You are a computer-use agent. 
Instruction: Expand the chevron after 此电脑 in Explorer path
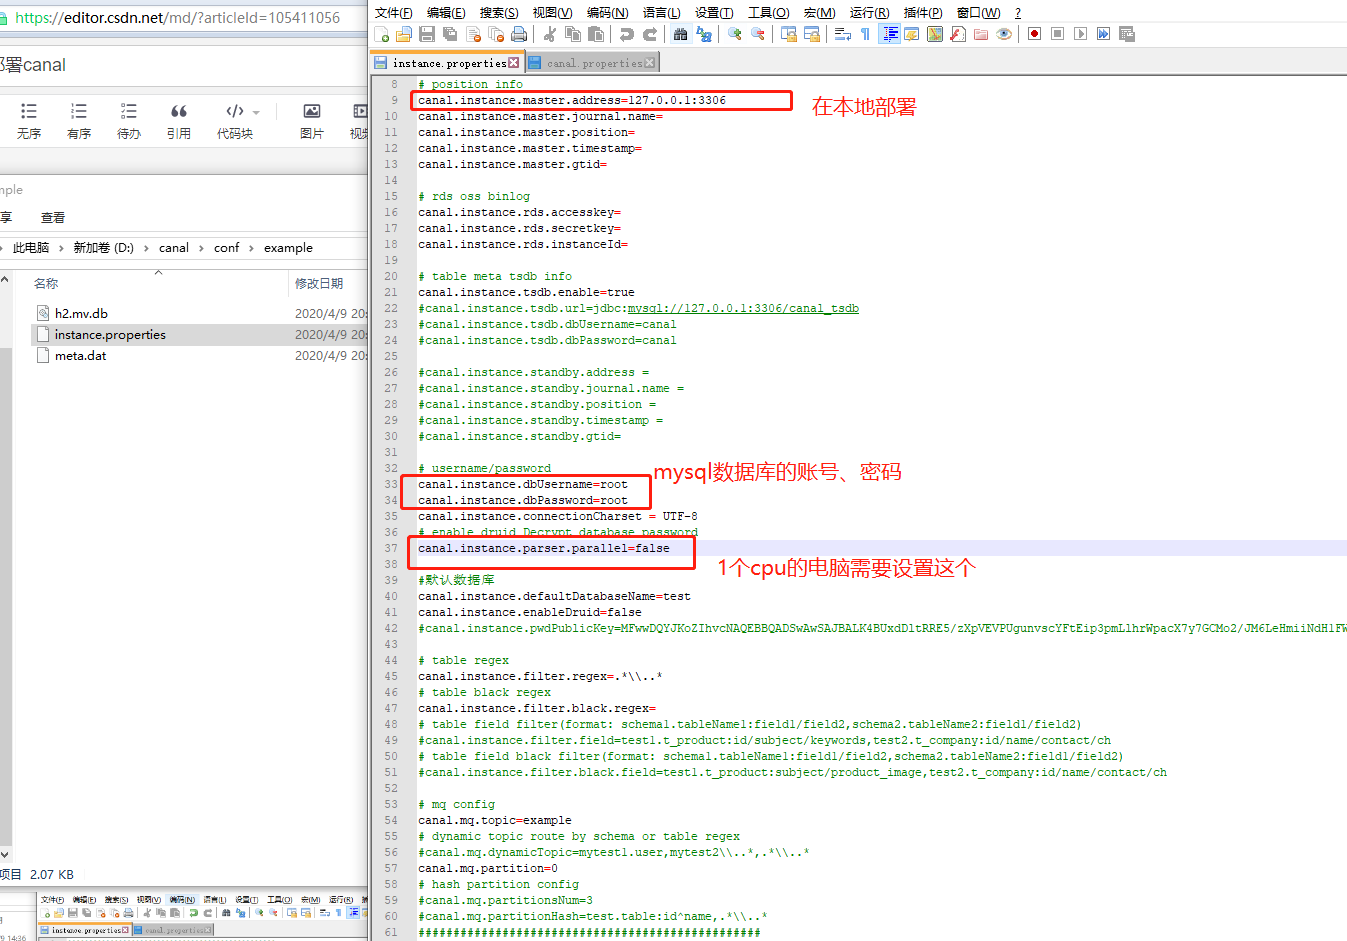pos(61,248)
